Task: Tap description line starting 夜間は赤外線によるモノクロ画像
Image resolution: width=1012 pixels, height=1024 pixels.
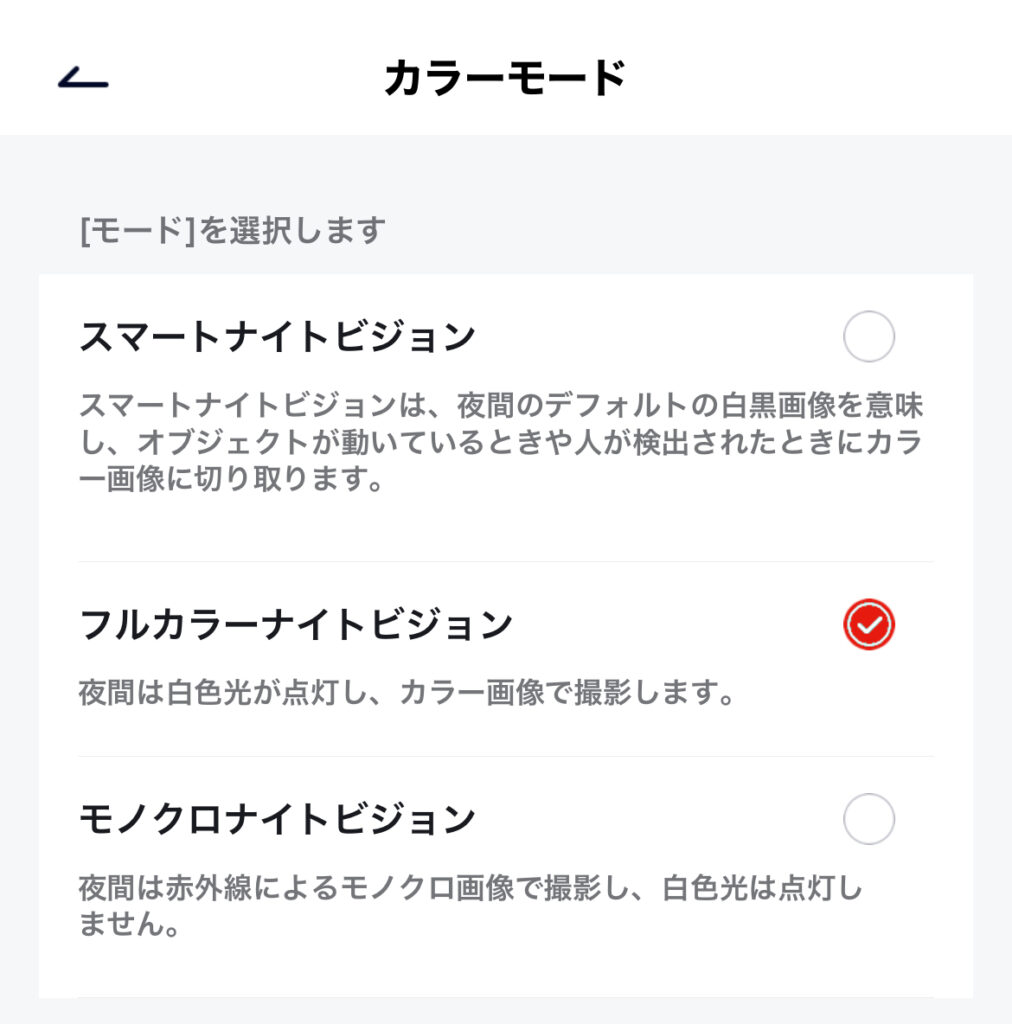Action: tap(471, 888)
